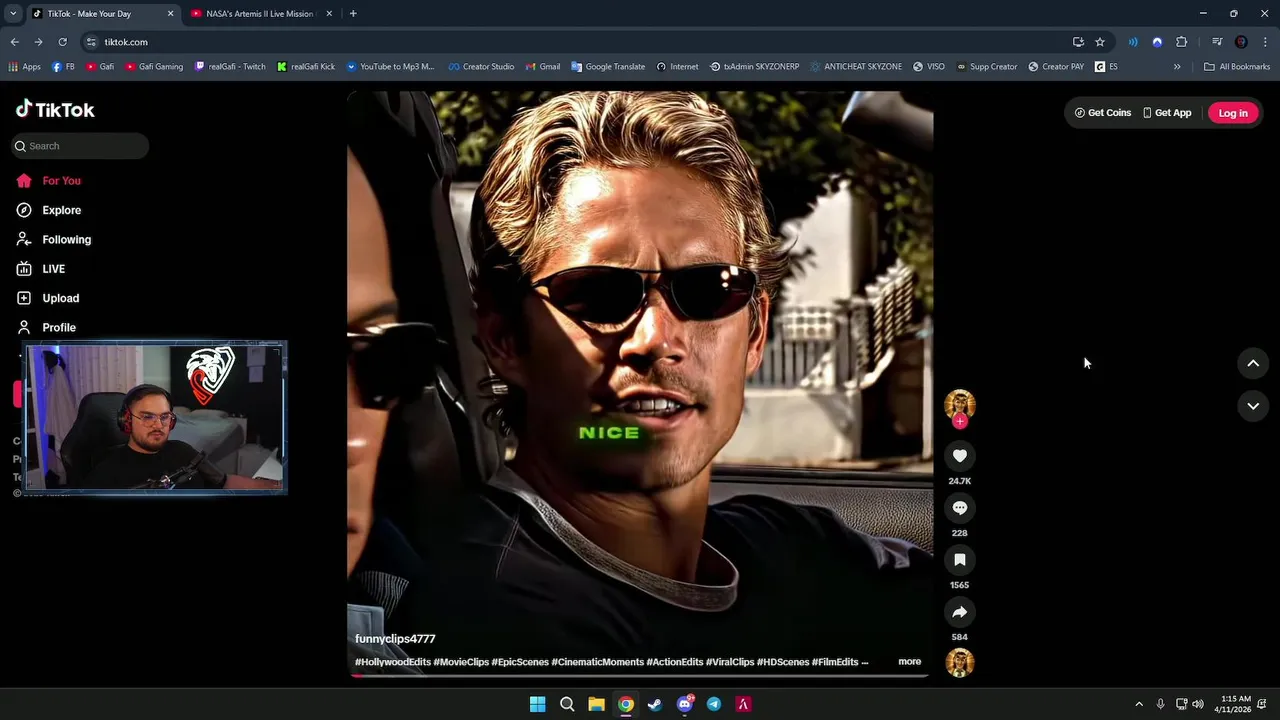Bookmark this page with star icon
Viewport: 1280px width, 720px height.
click(1100, 42)
